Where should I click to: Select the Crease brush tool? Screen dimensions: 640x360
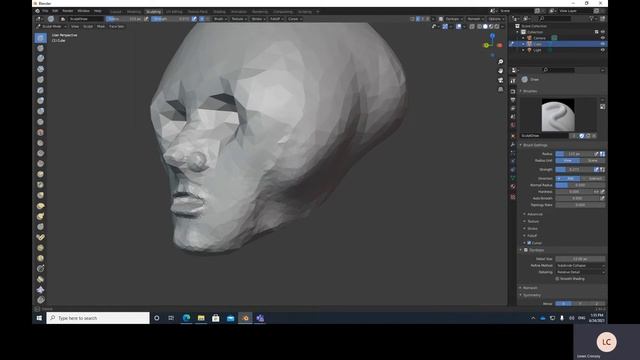pyautogui.click(x=40, y=122)
